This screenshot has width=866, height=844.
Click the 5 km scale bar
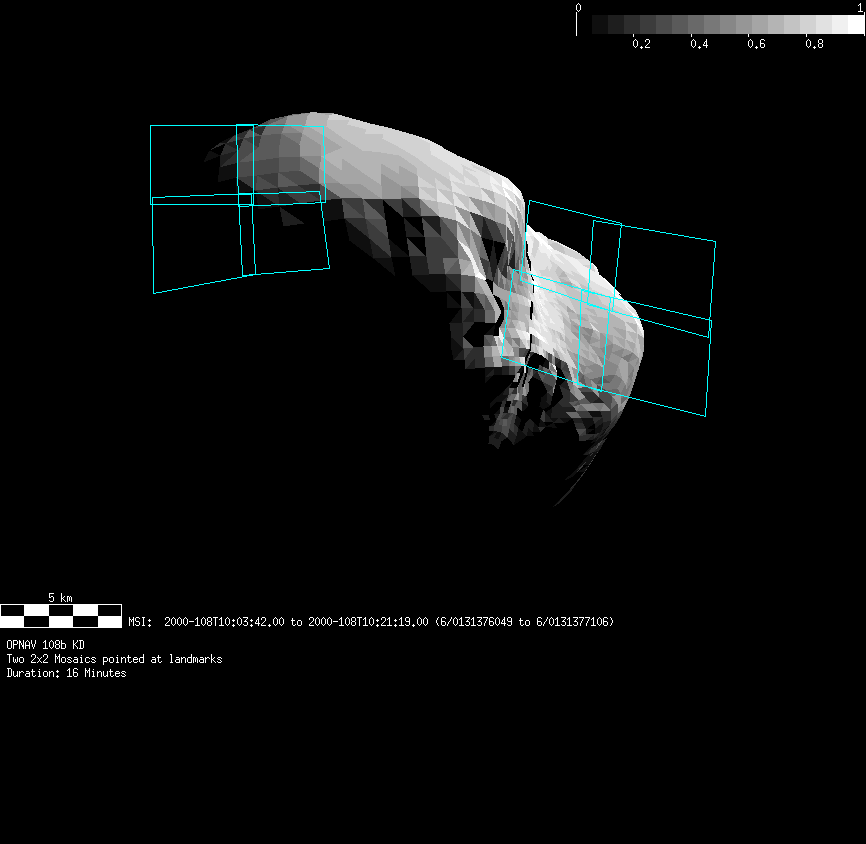click(x=61, y=615)
